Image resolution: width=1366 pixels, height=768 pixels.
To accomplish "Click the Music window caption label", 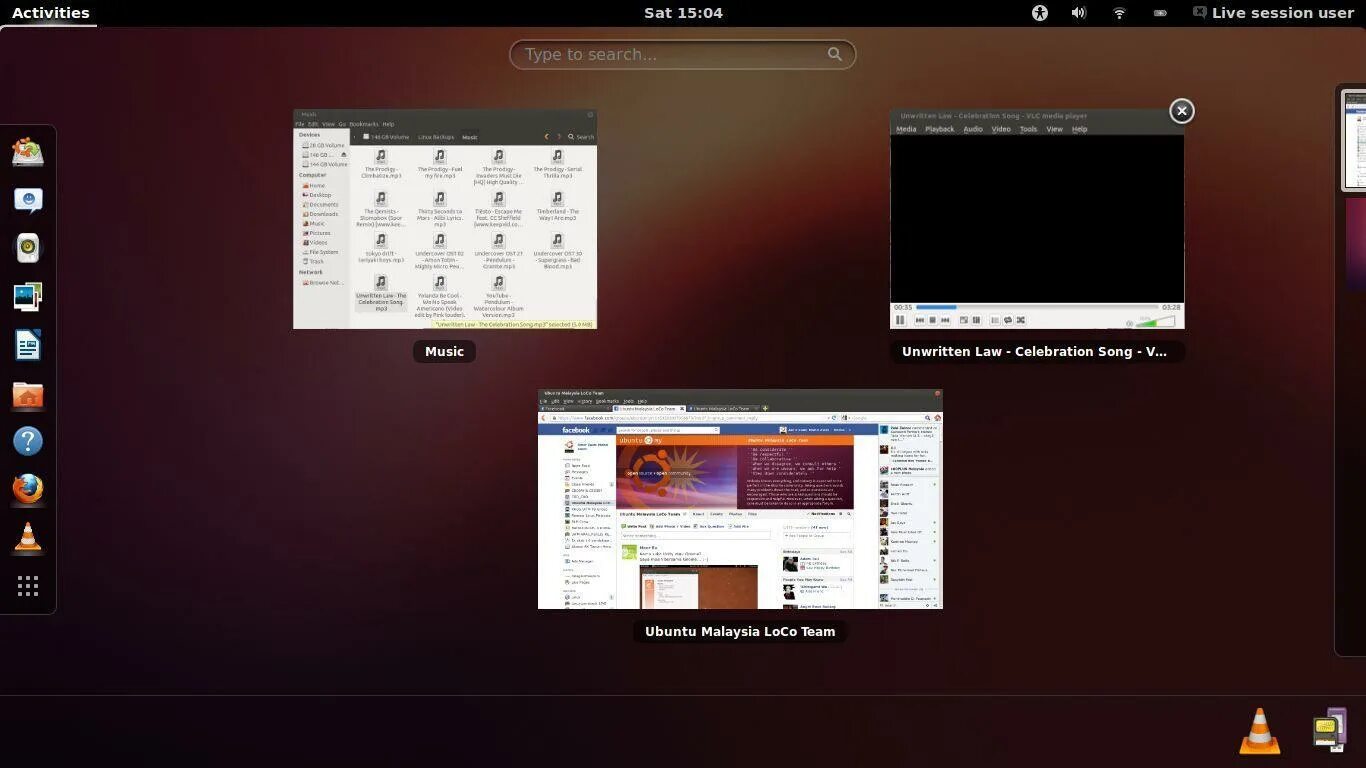I will tap(444, 351).
